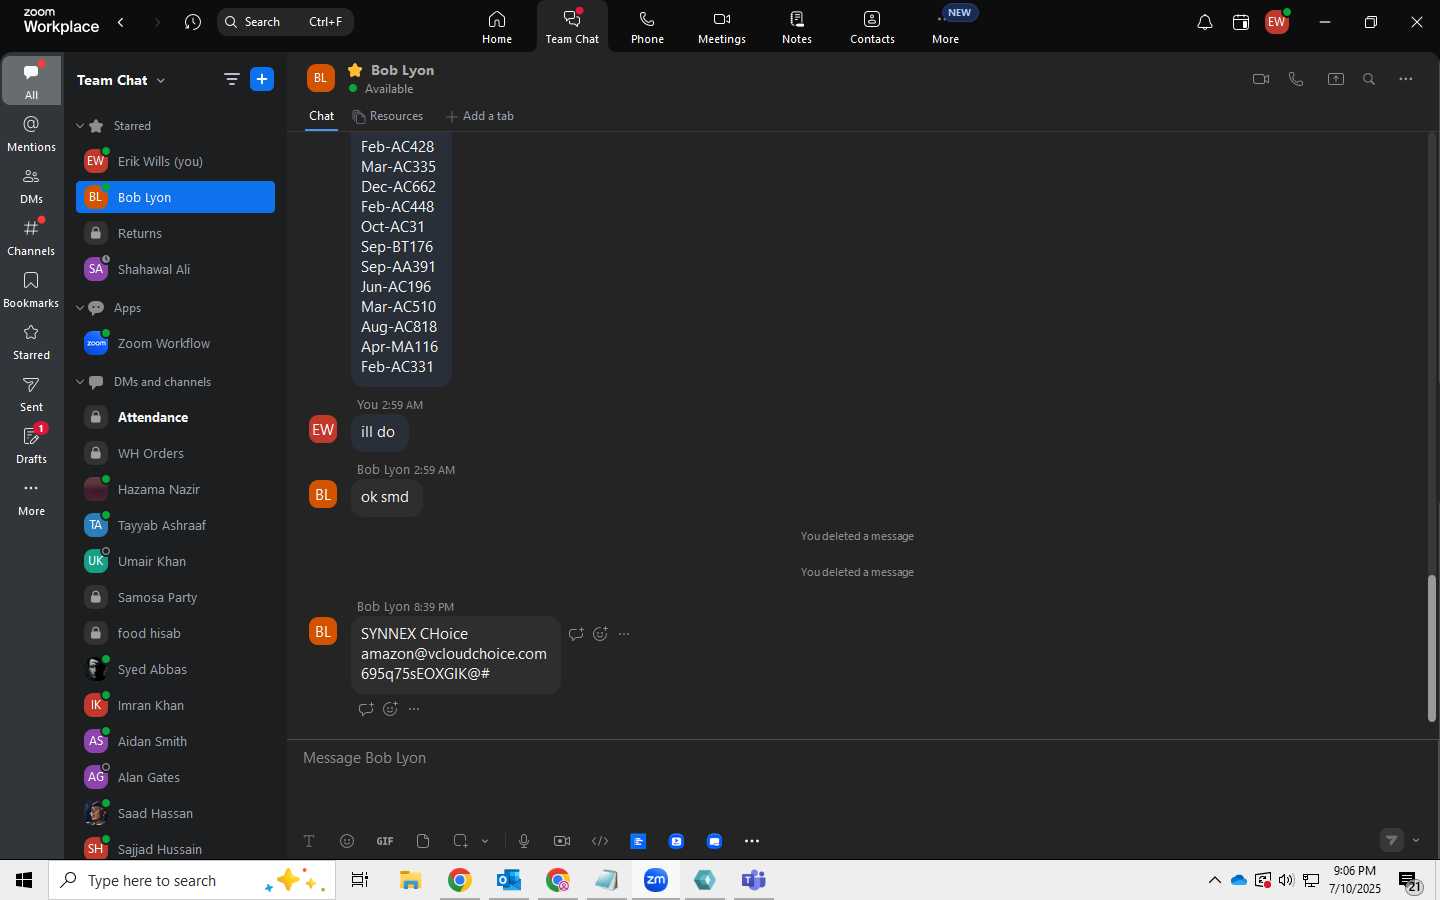Open the share screen icon in chat header
This screenshot has width=1440, height=900.
[1336, 79]
